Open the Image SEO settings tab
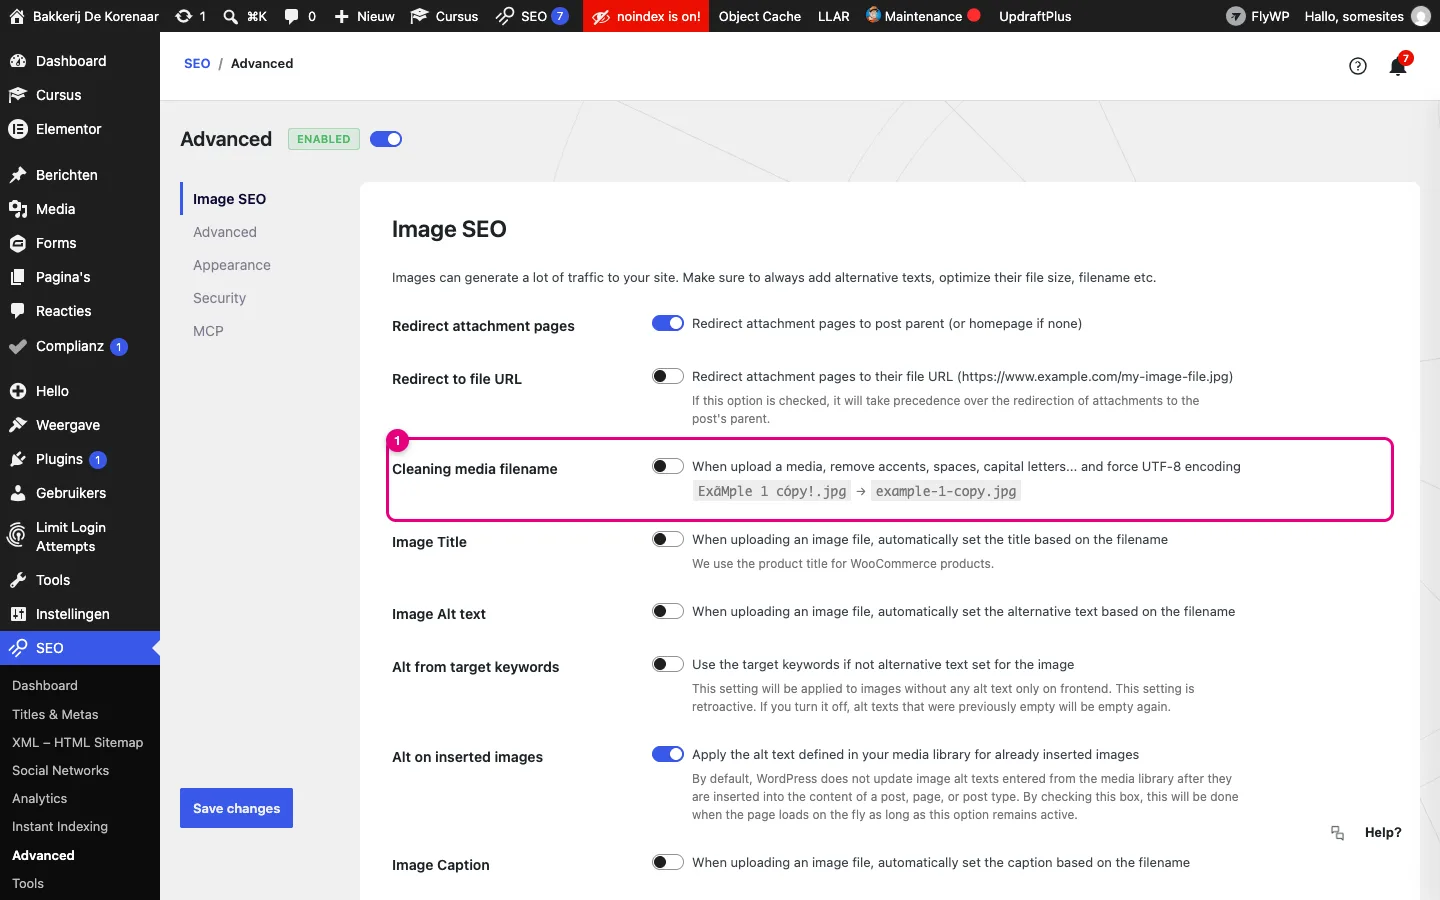1440x900 pixels. click(x=229, y=199)
